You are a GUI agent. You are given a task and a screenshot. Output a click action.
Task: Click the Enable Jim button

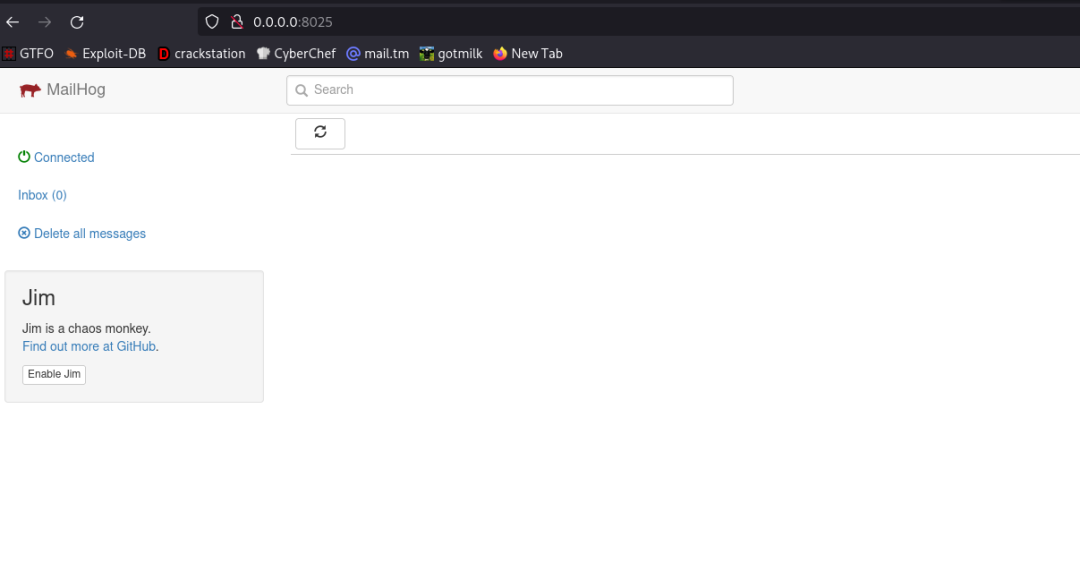tap(54, 375)
